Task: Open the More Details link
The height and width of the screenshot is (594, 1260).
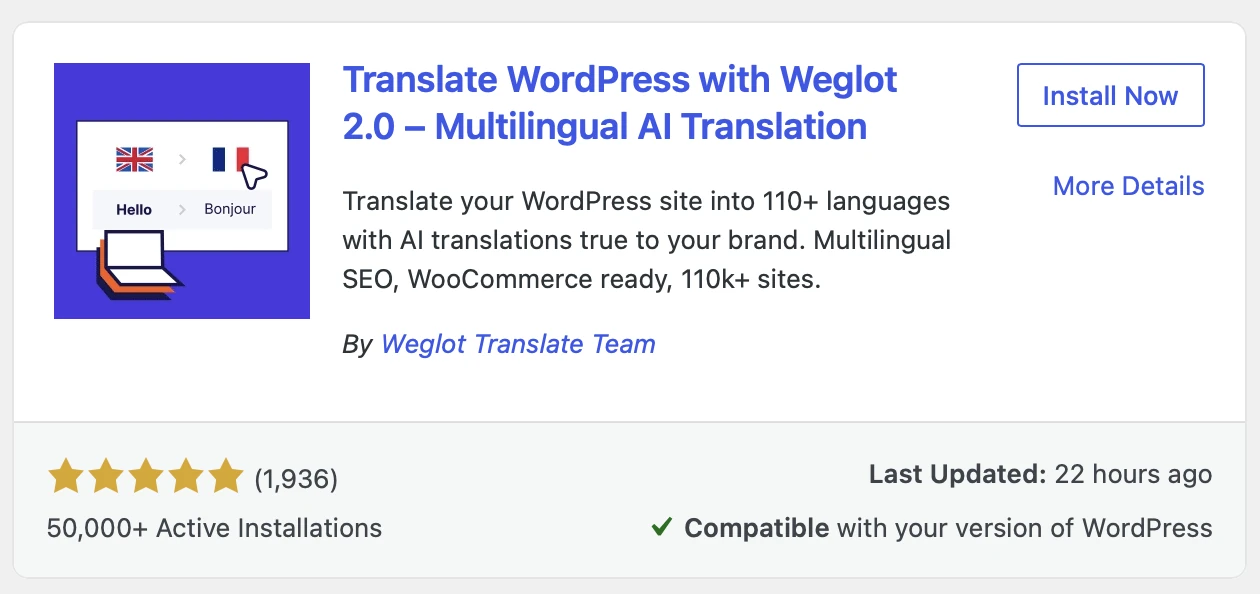Action: [1128, 186]
